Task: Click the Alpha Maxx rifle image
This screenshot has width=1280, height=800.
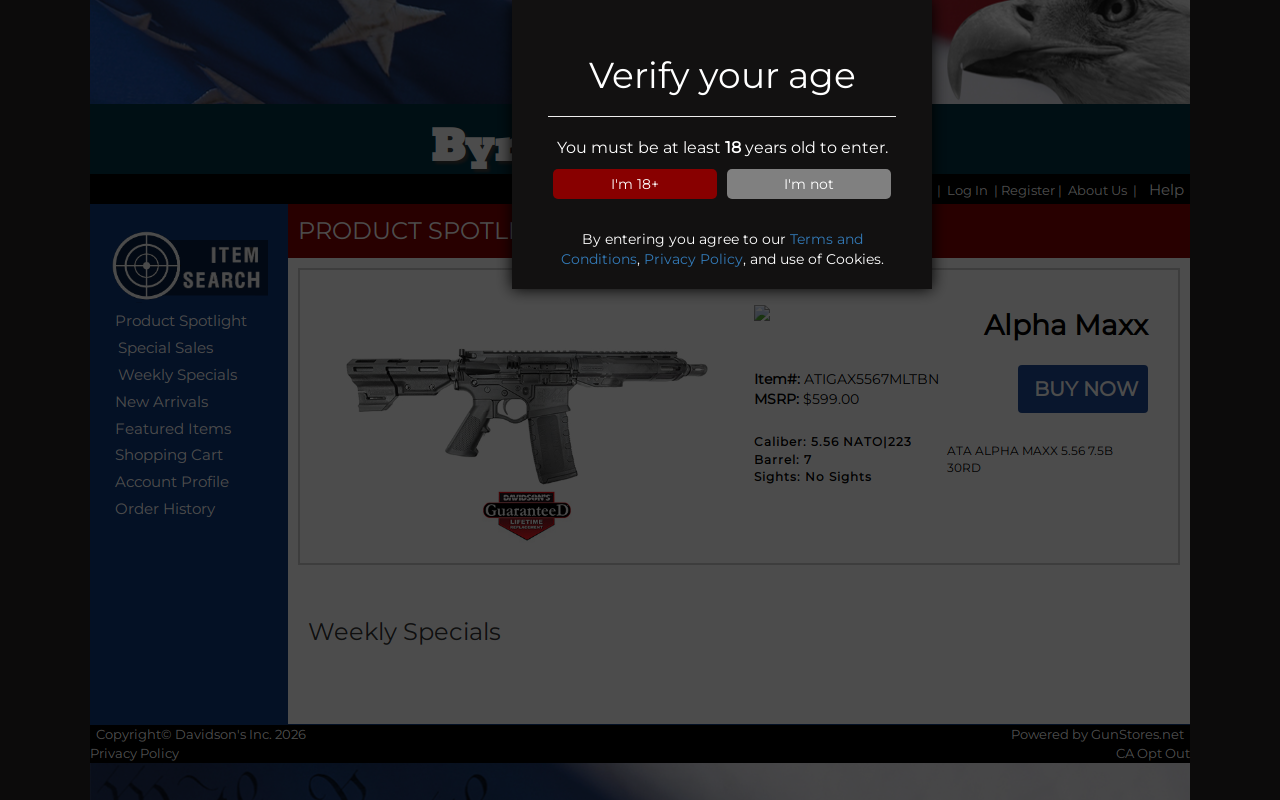Action: (527, 416)
